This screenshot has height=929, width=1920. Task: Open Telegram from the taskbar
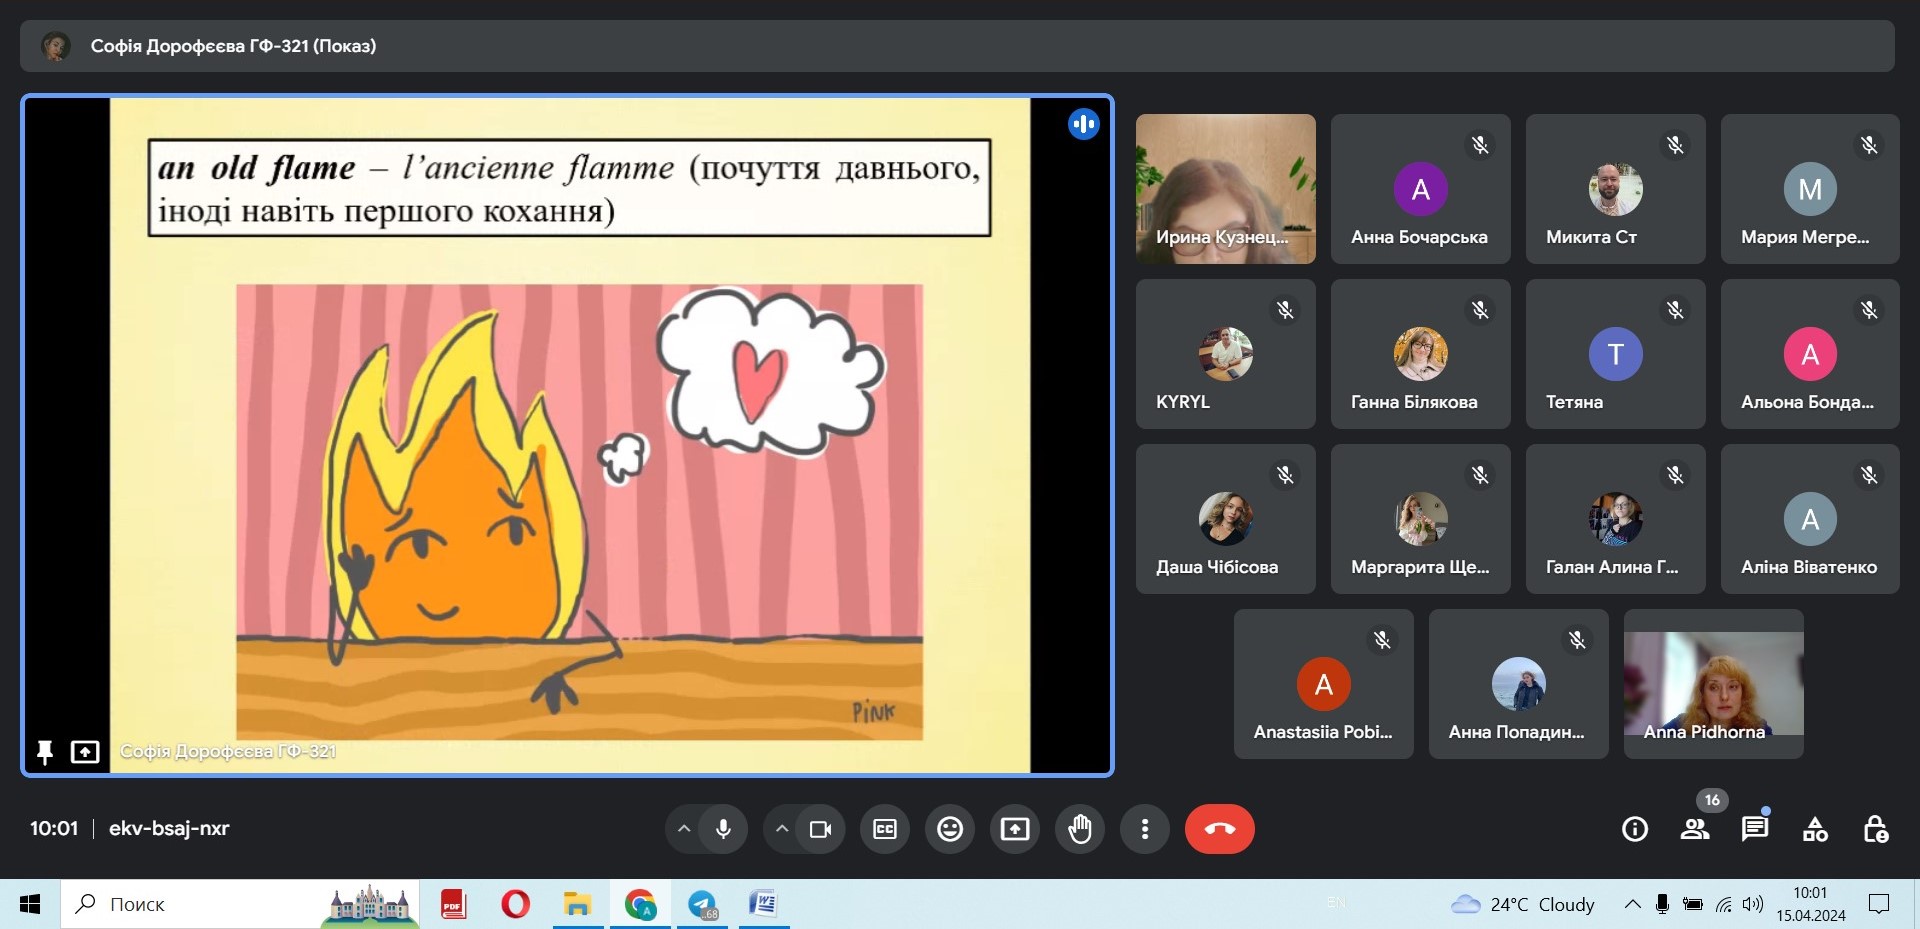click(703, 905)
